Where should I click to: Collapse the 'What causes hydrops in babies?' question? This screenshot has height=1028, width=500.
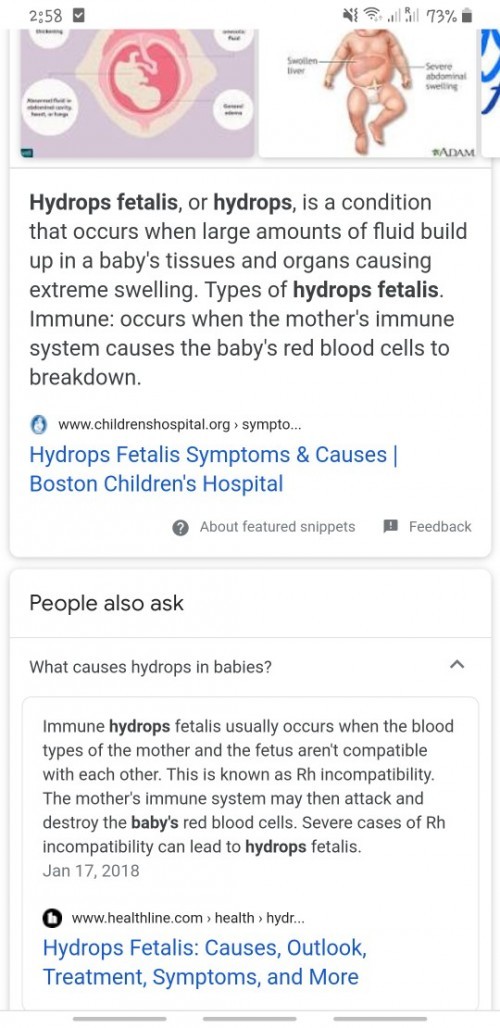coord(457,665)
